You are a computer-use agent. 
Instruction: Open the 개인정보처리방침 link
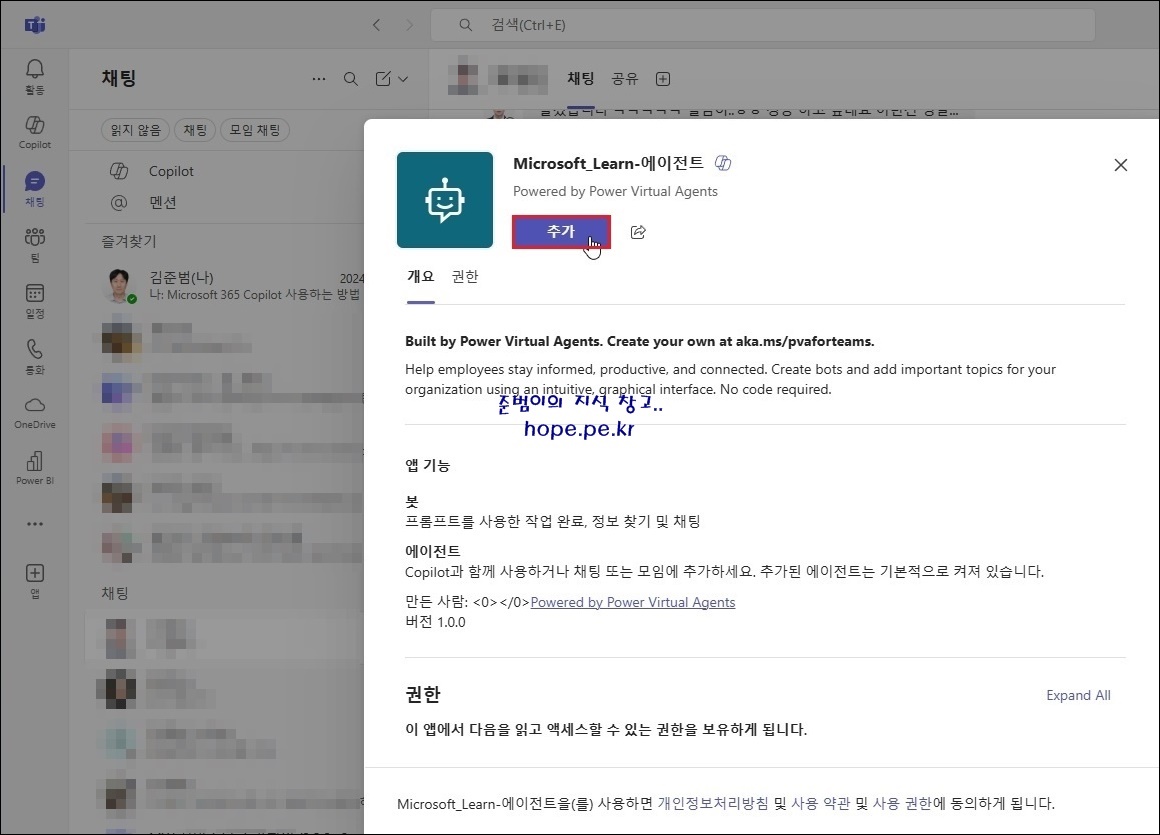click(x=713, y=803)
